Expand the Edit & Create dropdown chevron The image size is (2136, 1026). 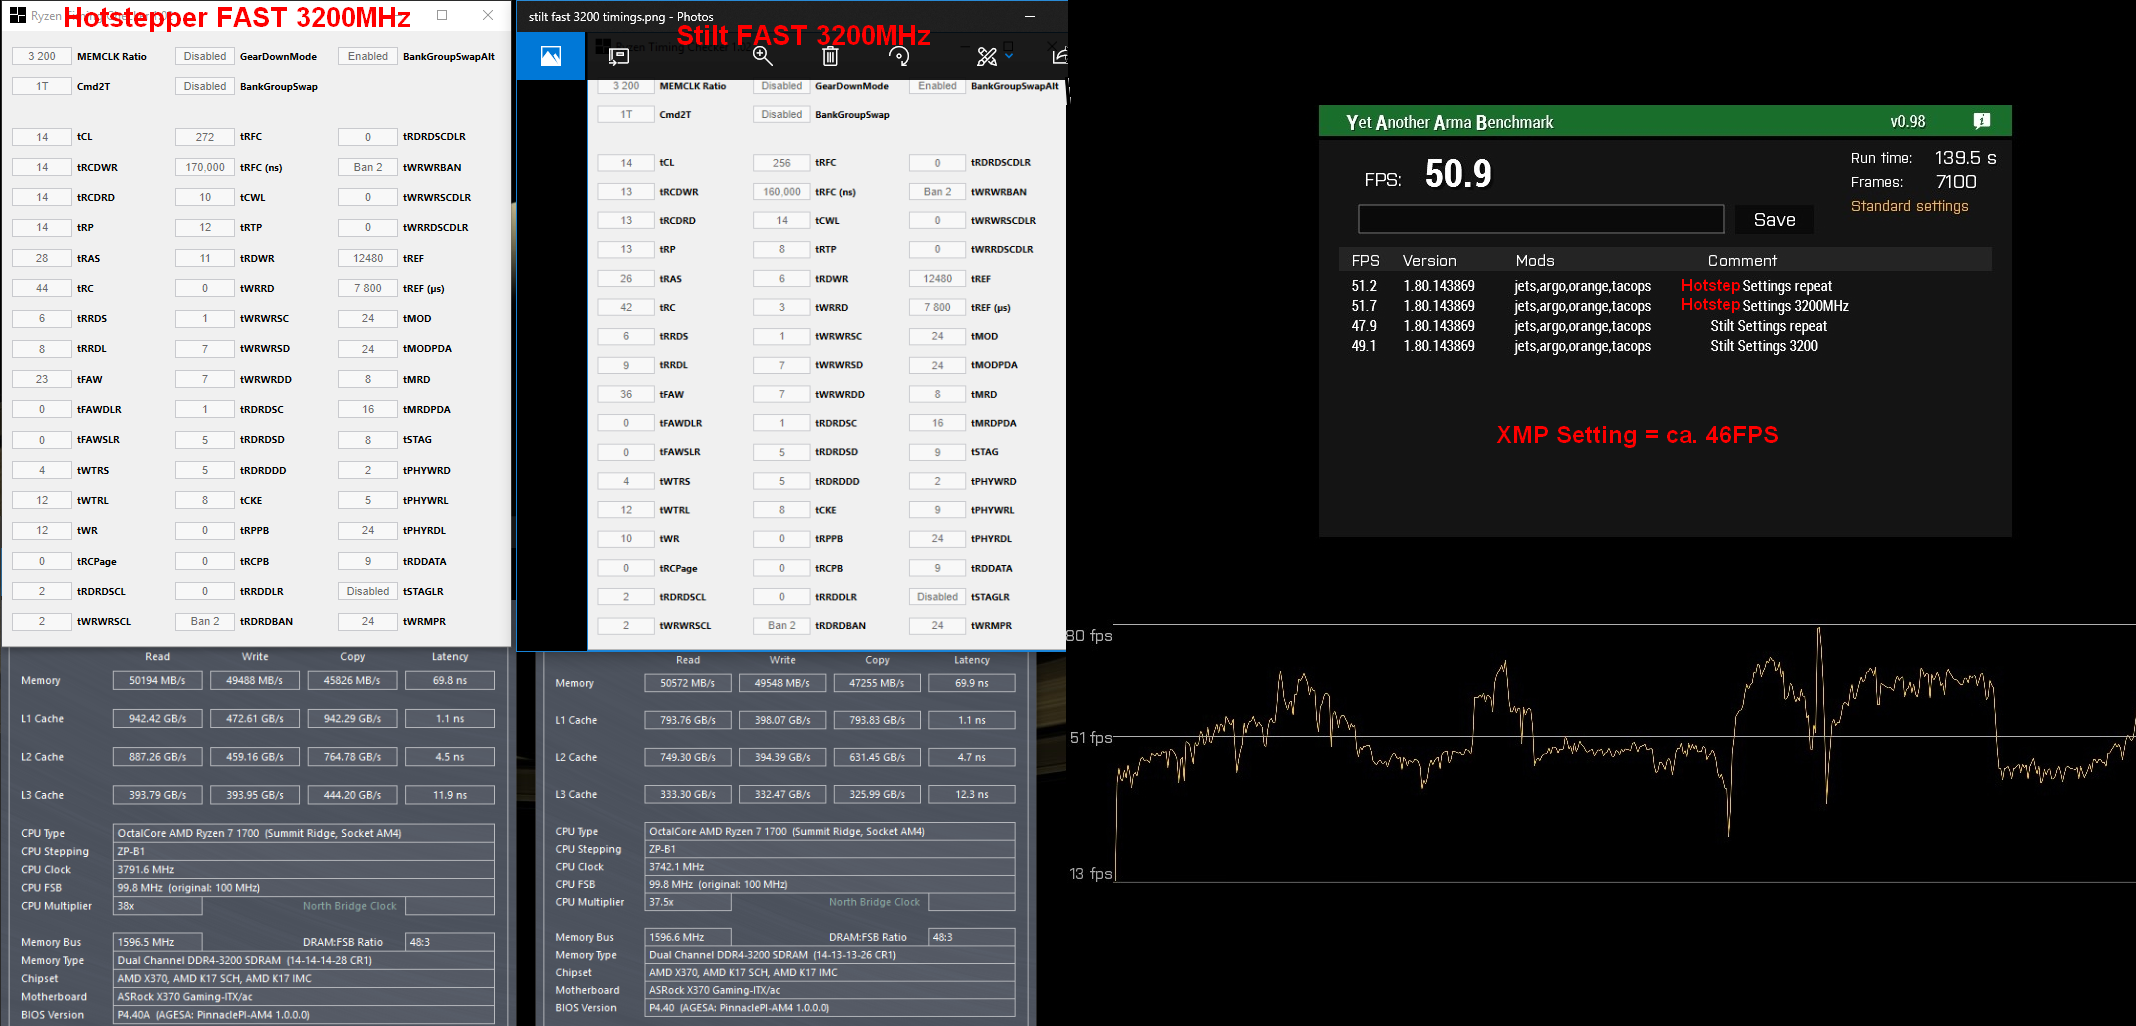click(1009, 57)
